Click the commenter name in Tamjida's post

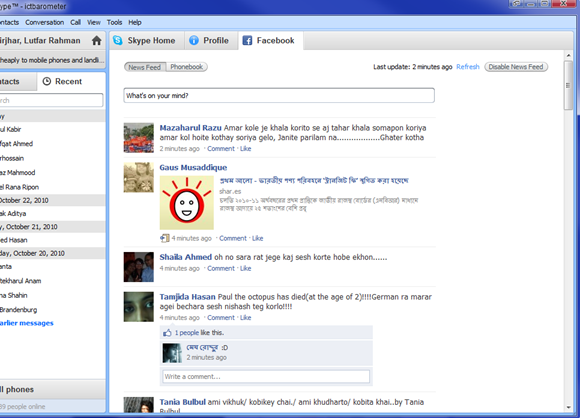click(202, 348)
